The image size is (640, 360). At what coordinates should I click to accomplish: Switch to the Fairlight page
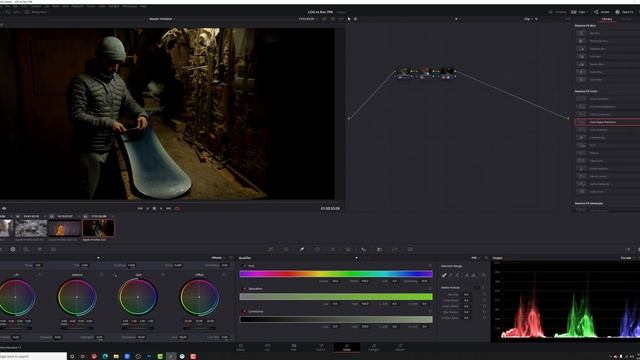pyautogui.click(x=373, y=347)
